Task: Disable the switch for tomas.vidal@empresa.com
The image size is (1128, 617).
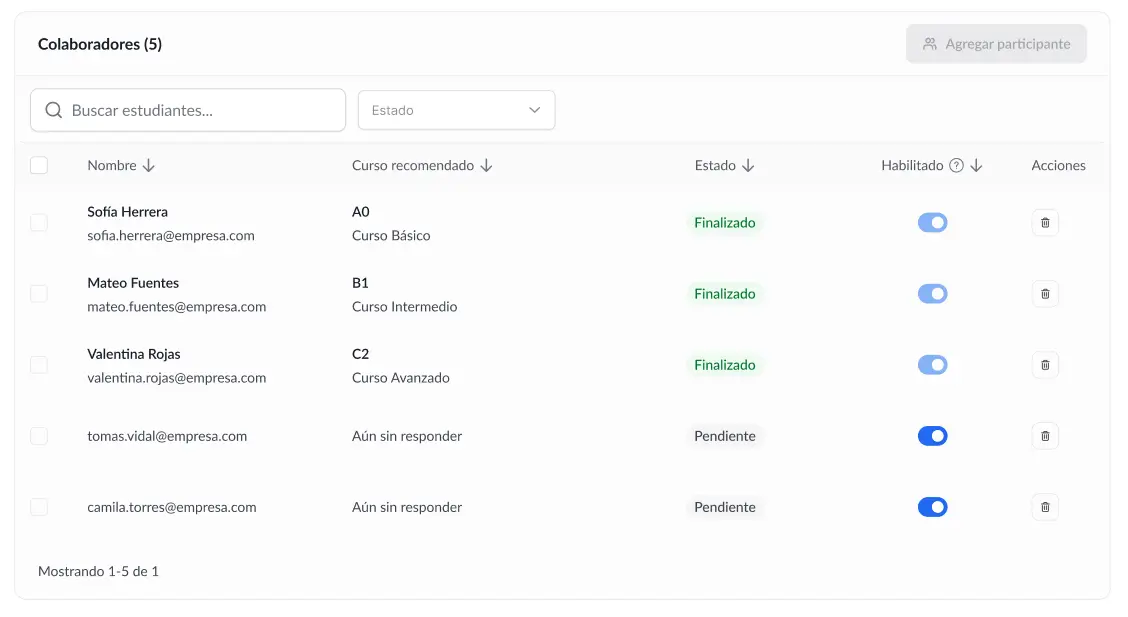Action: tap(932, 437)
